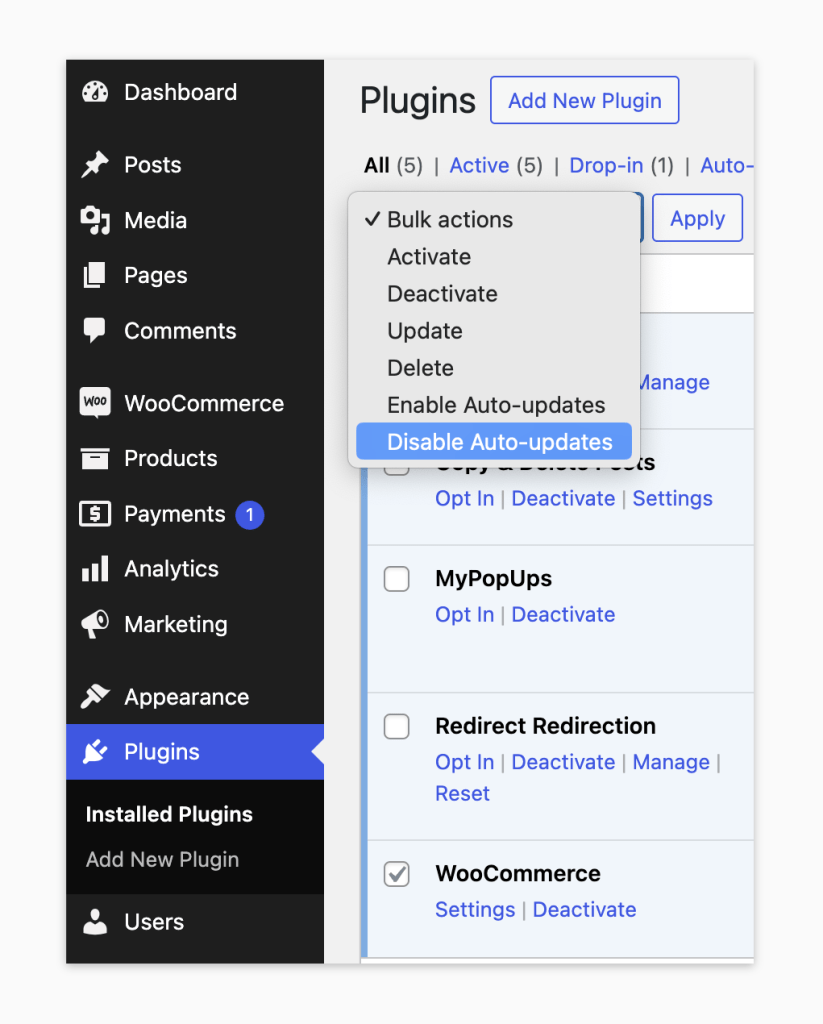Open Products in the sidebar
The image size is (823, 1024).
[171, 458]
